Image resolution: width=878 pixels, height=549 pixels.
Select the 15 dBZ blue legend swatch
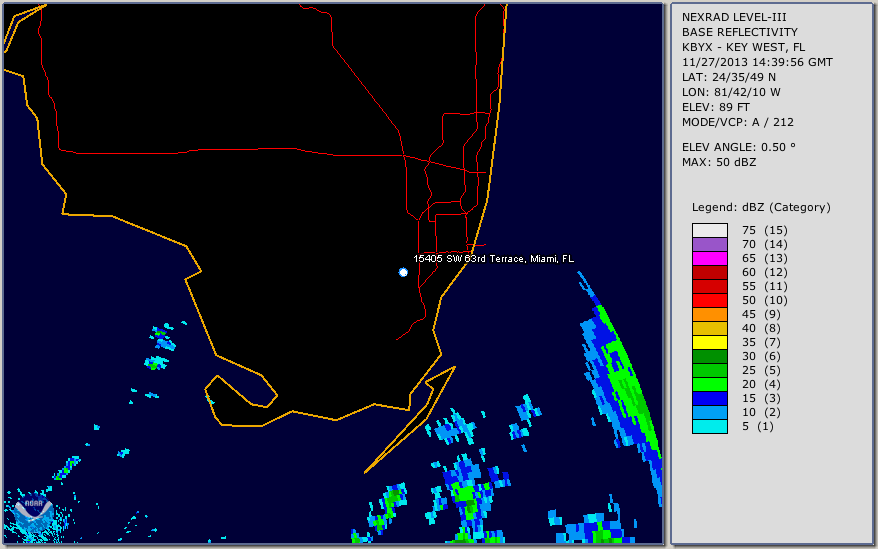(710, 398)
